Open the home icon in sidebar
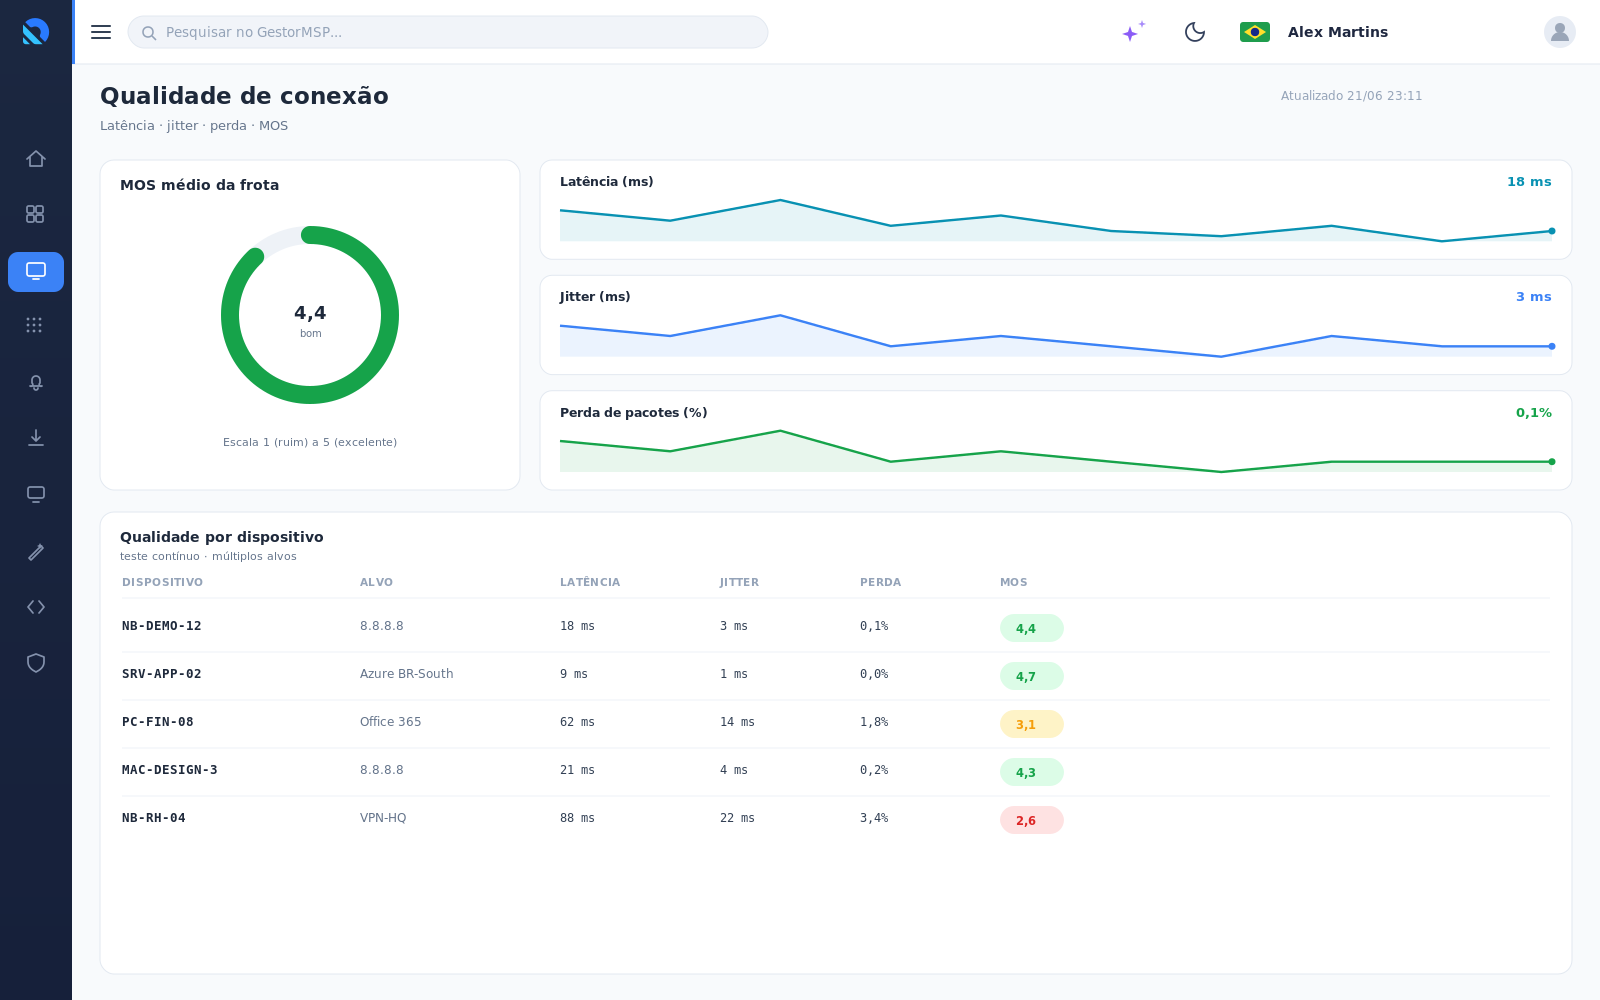 [x=36, y=159]
